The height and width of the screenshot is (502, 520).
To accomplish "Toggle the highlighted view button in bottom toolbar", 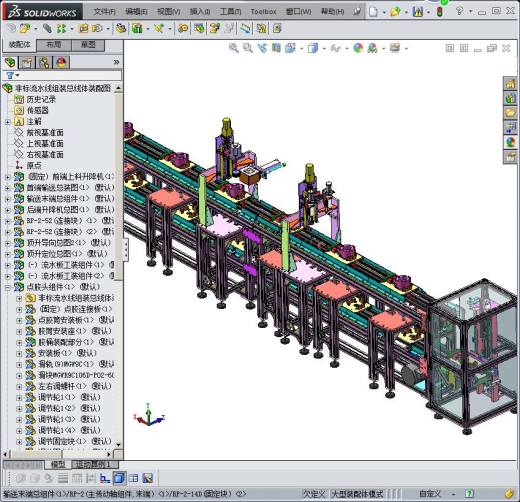I will (x=119, y=478).
